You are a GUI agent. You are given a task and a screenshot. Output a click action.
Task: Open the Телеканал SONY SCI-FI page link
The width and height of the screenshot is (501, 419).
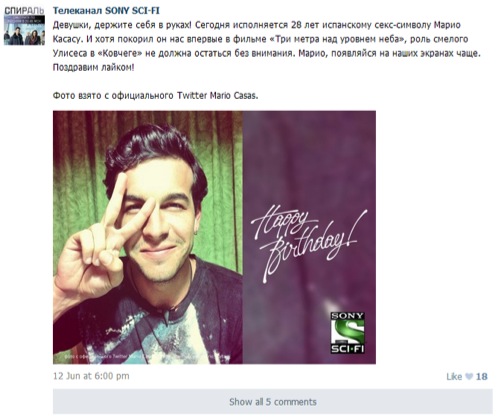(x=106, y=11)
